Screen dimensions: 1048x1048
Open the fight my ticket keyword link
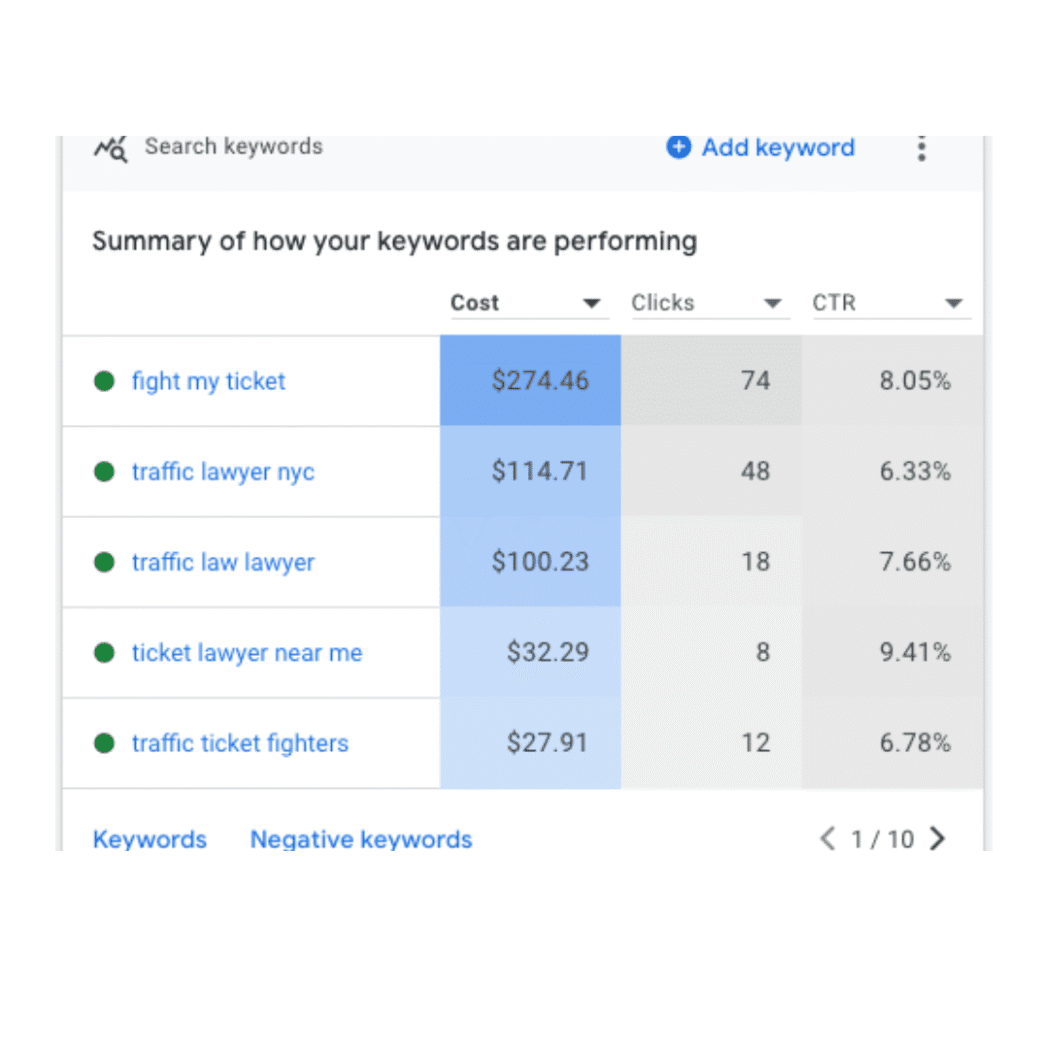[x=208, y=381]
